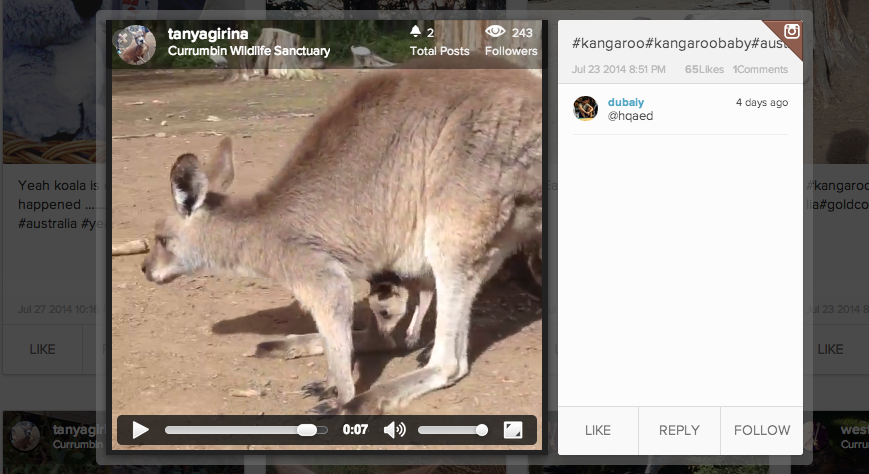
Task: Open the tanyagirina username link
Action: 208,34
